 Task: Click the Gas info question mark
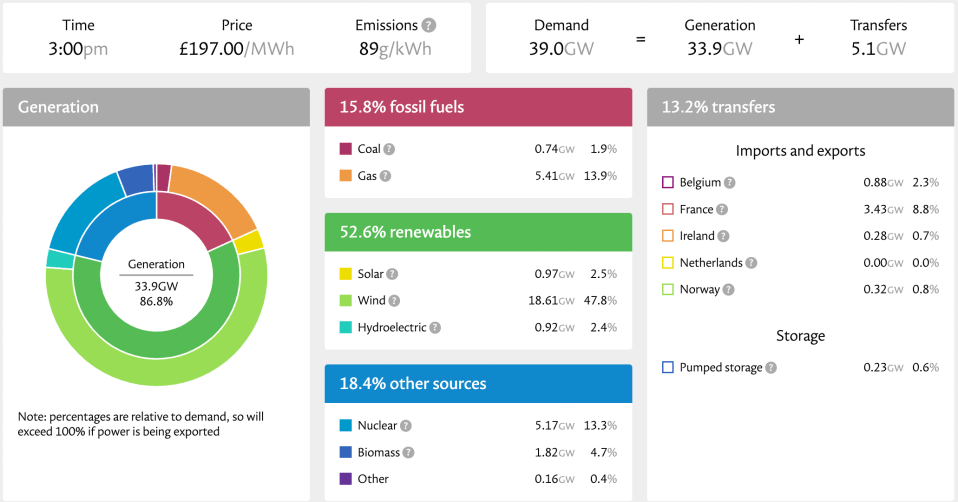coord(386,176)
